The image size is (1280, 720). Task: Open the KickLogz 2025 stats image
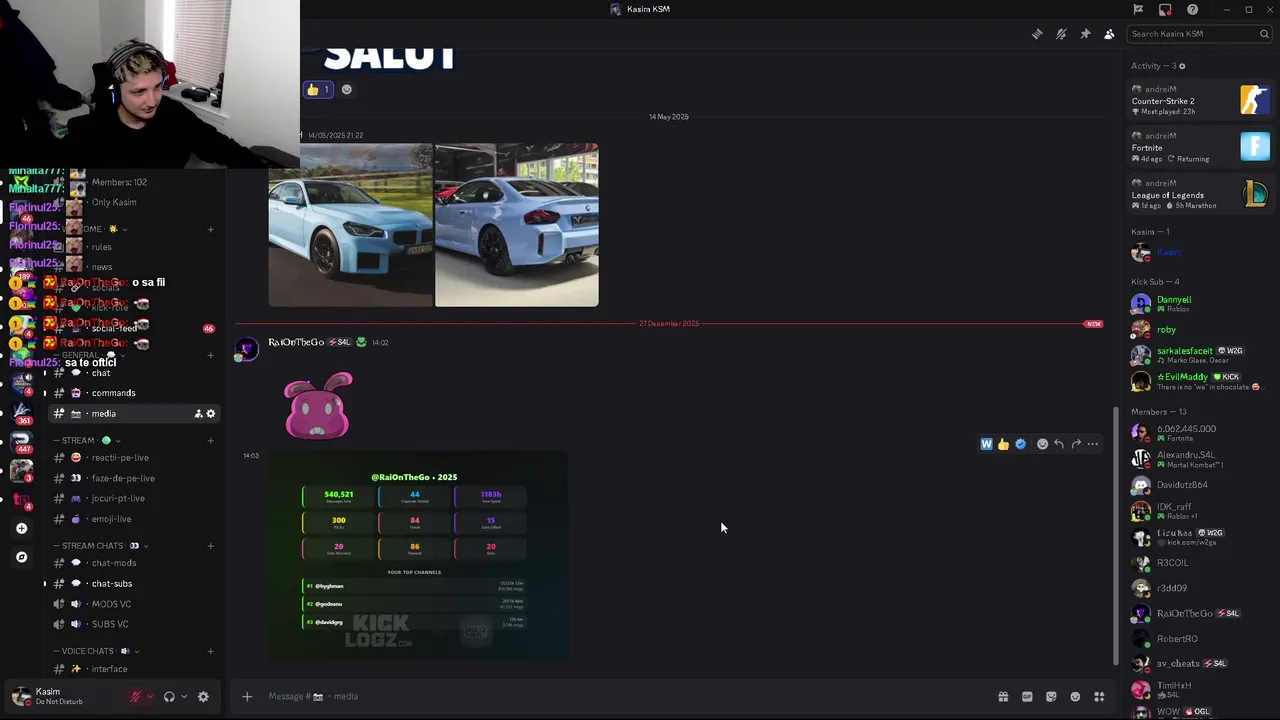418,556
